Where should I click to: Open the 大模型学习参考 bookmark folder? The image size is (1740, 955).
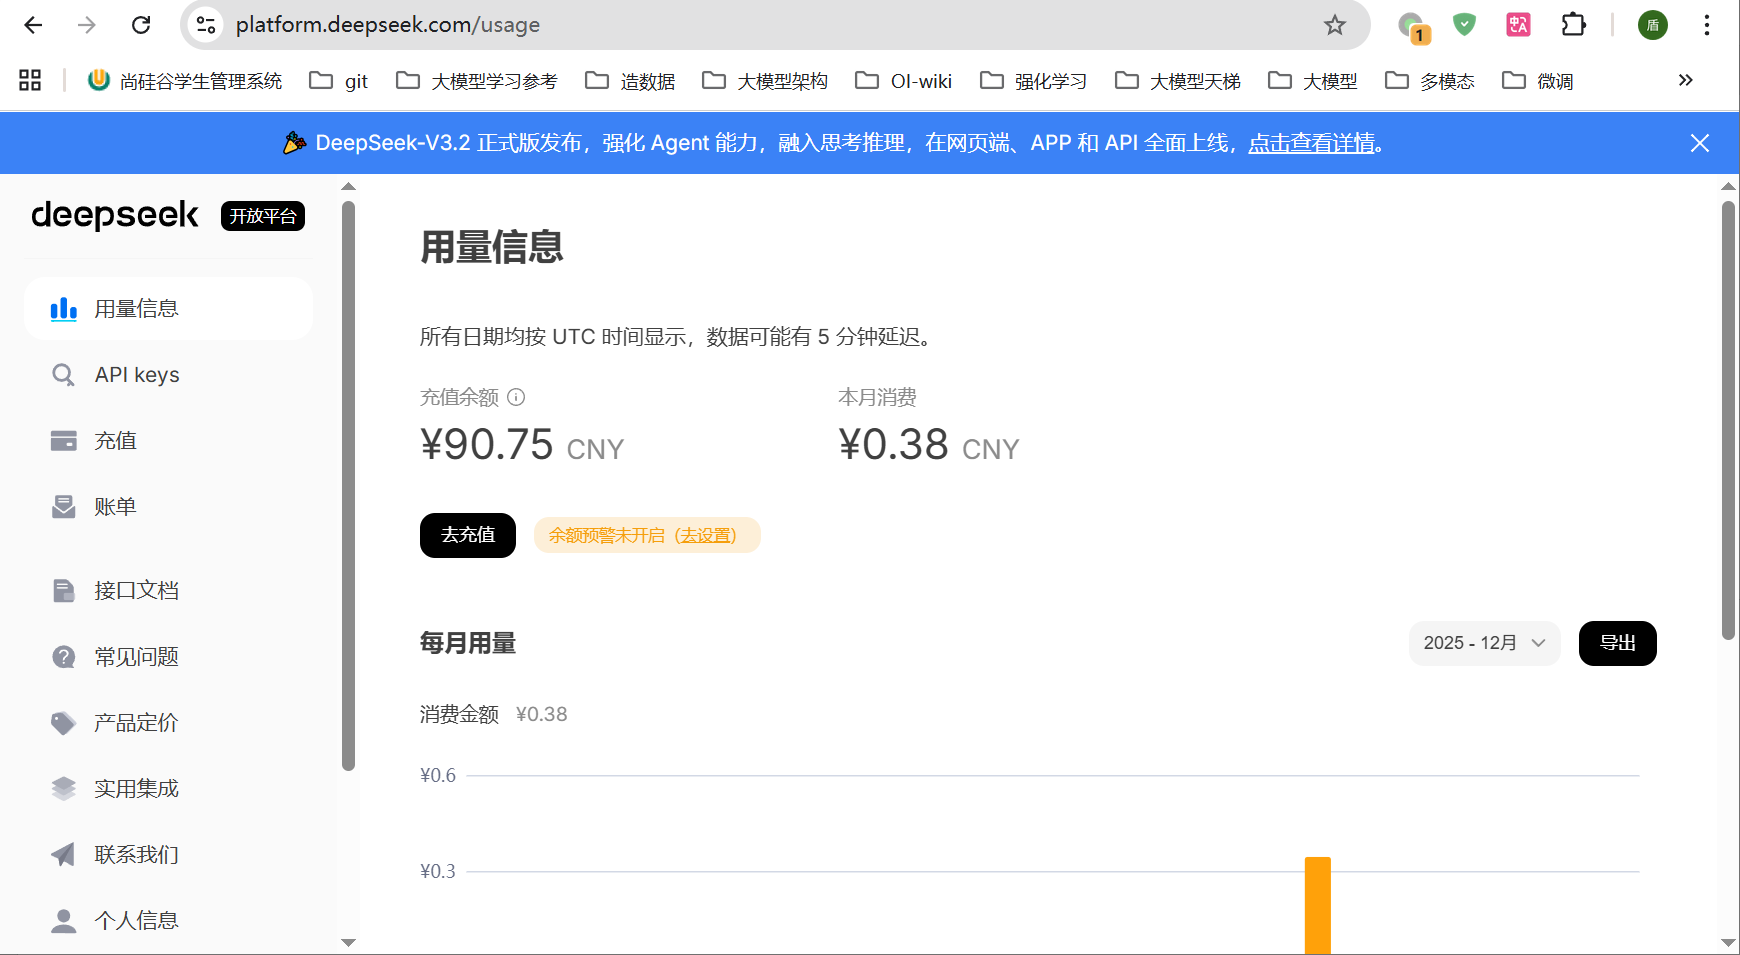(477, 80)
